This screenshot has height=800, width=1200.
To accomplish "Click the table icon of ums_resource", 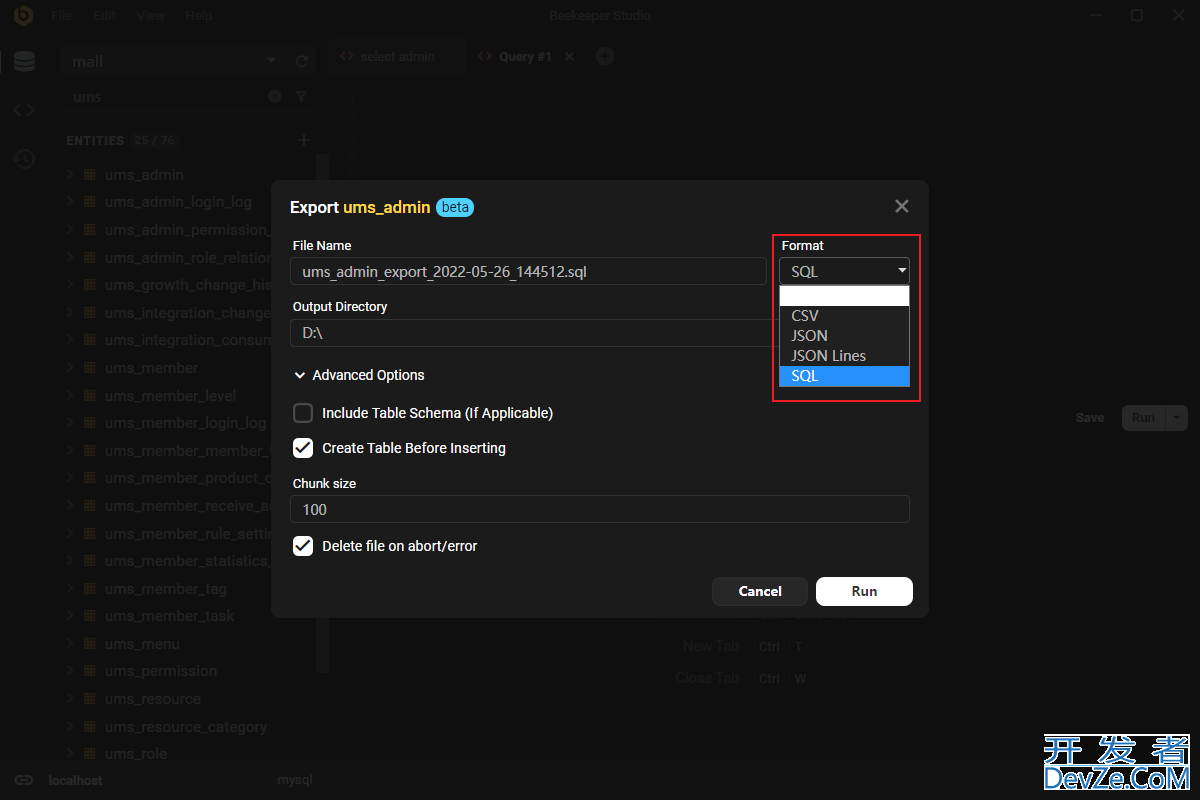I will 90,699.
